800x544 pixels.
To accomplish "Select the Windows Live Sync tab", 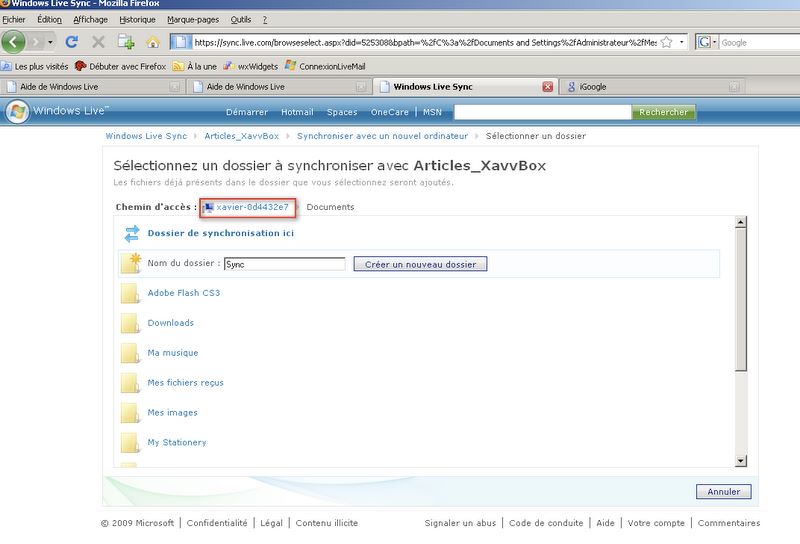I will click(x=464, y=87).
